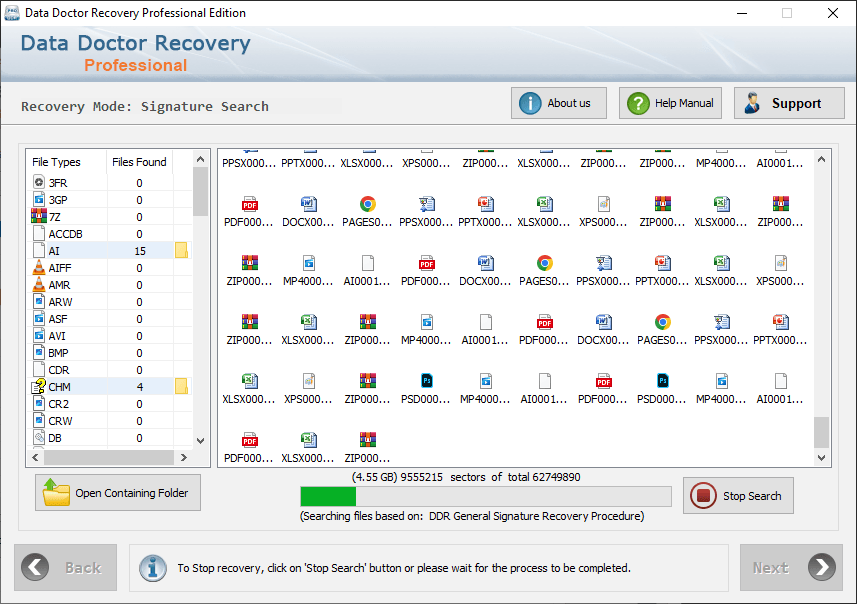This screenshot has height=604, width=857.
Task: Select the BMP label in file types
Action: (58, 353)
